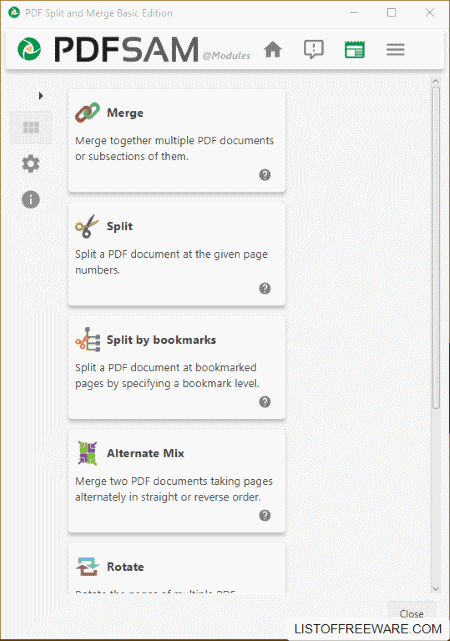Image resolution: width=450 pixels, height=641 pixels.
Task: Click the Close button
Action: tap(412, 614)
